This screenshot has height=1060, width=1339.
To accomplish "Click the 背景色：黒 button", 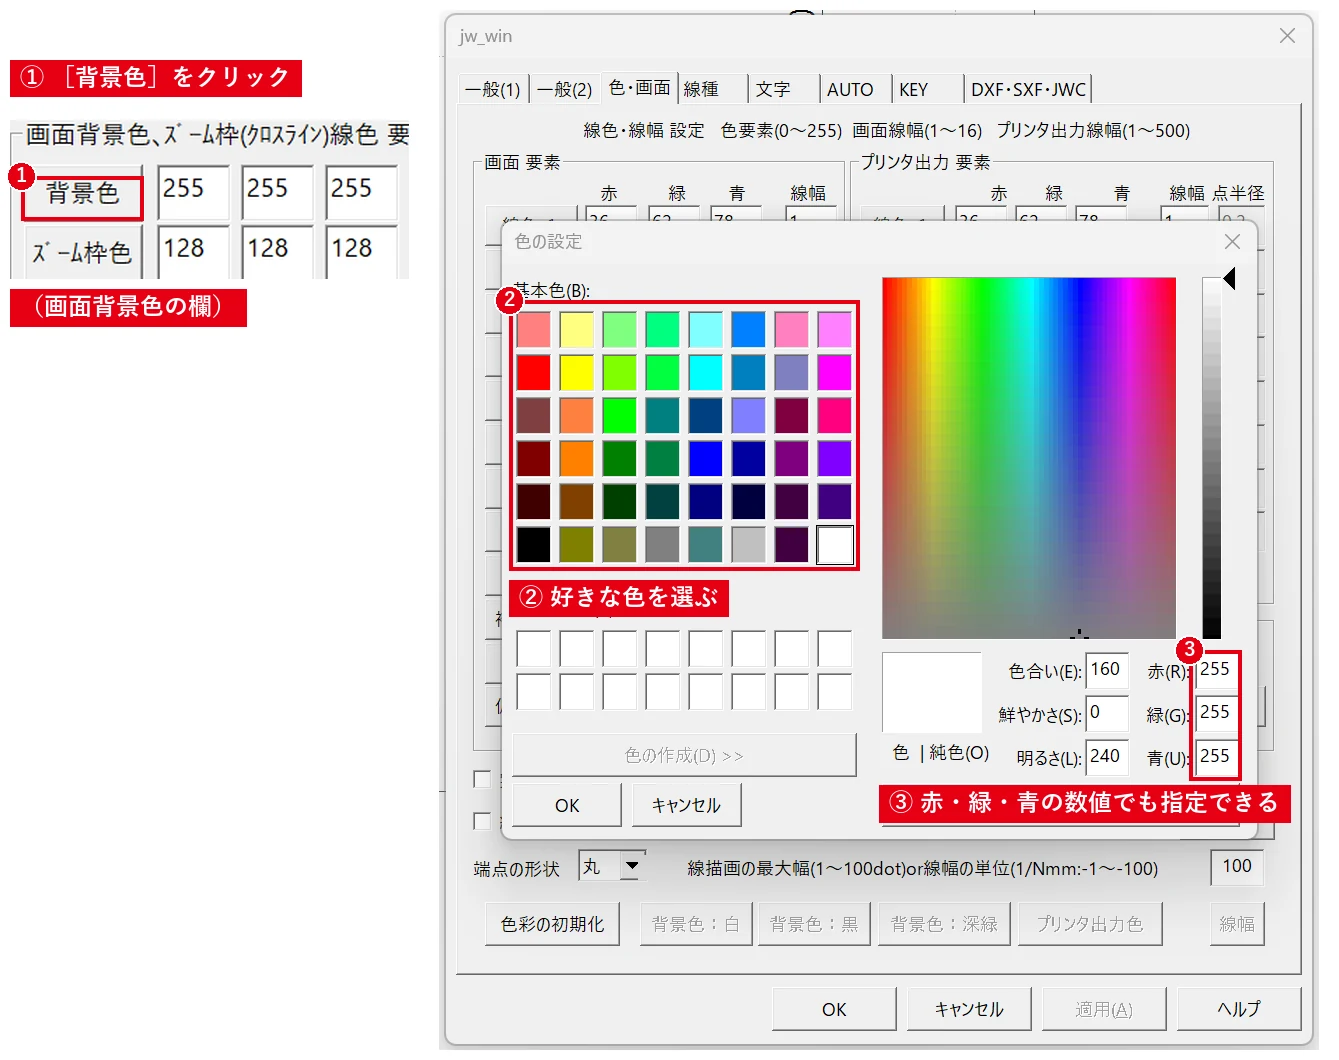I will [814, 924].
